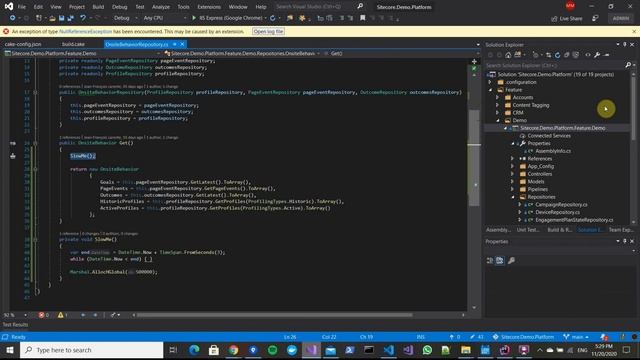Switch to cake-config.json tab
This screenshot has height=360, width=640.
pyautogui.click(x=23, y=44)
